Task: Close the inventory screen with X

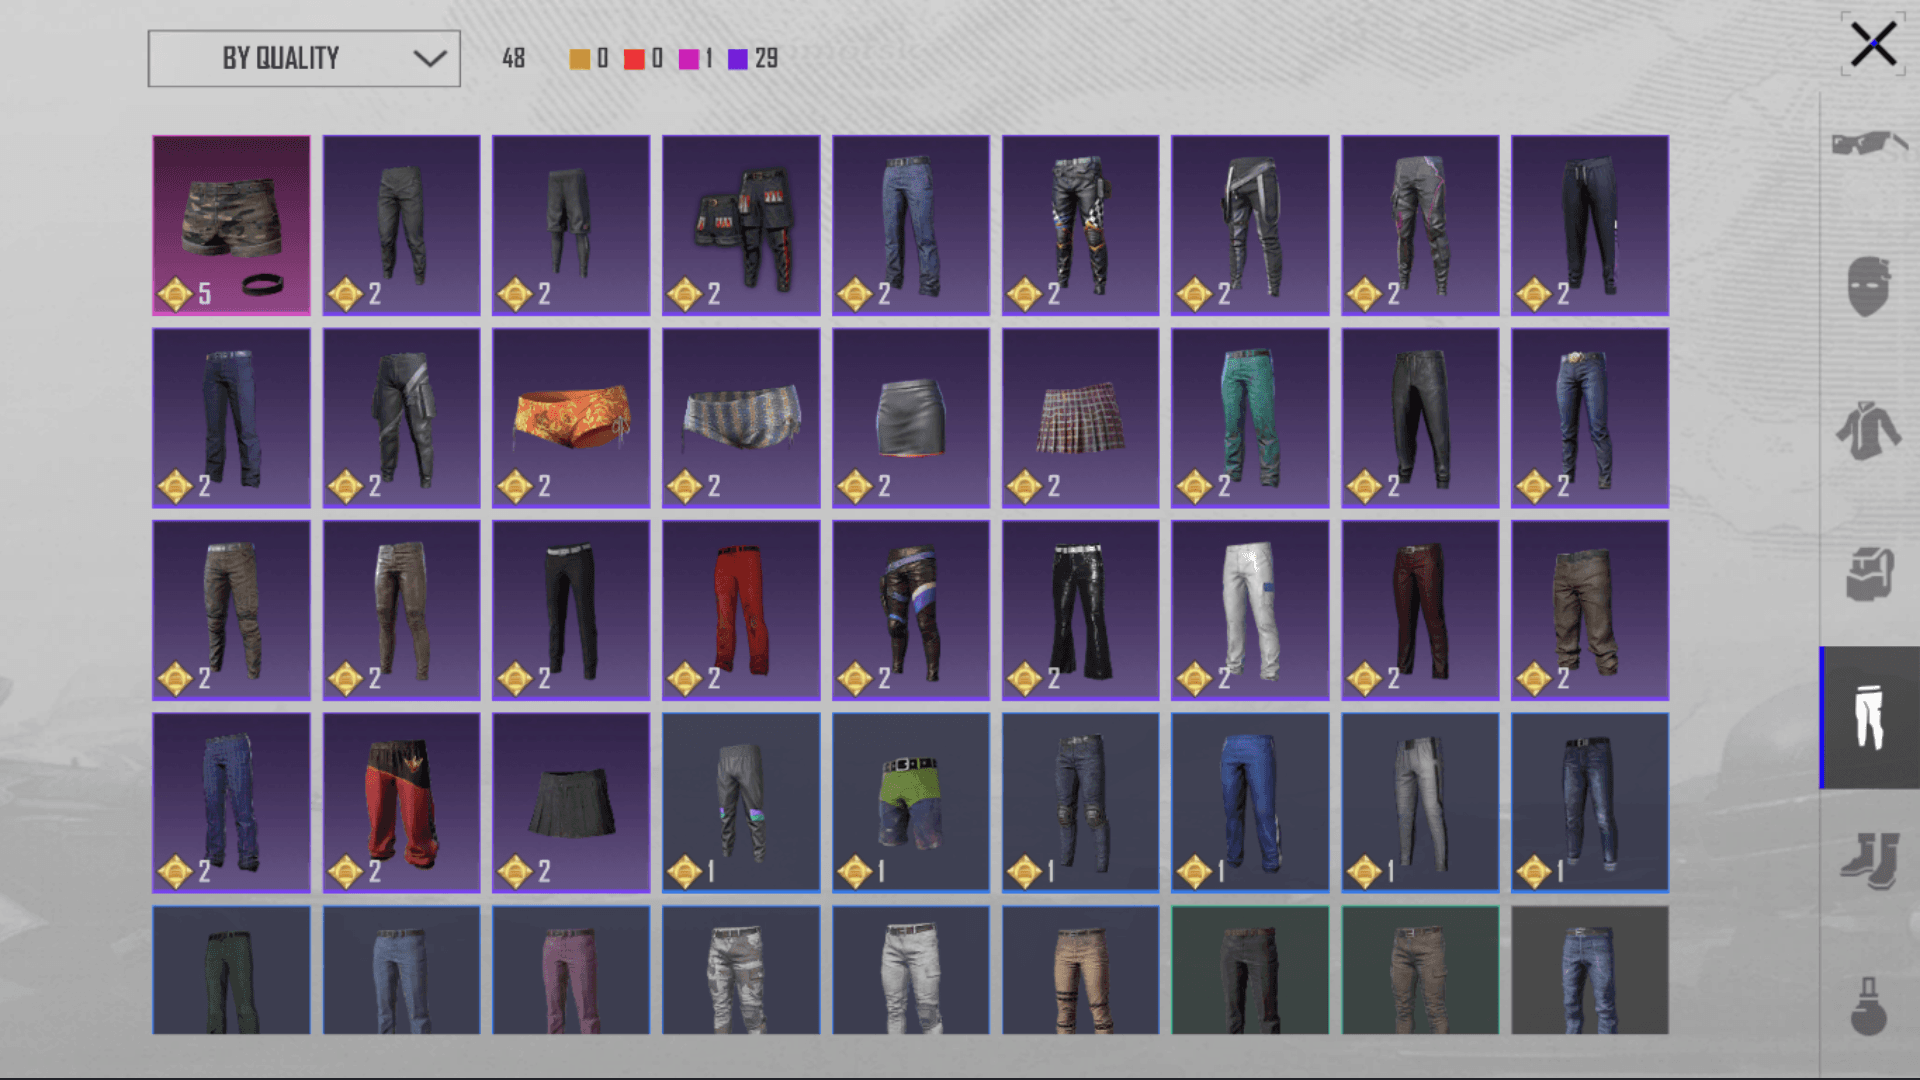Action: [x=1872, y=45]
